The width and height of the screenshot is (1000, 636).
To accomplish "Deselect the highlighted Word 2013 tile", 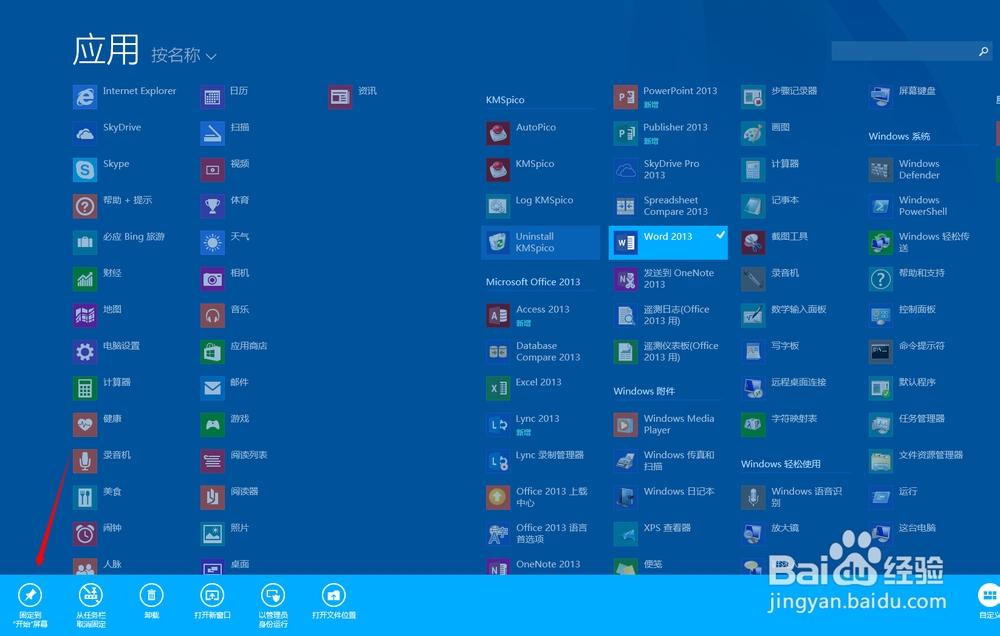I will 668,241.
